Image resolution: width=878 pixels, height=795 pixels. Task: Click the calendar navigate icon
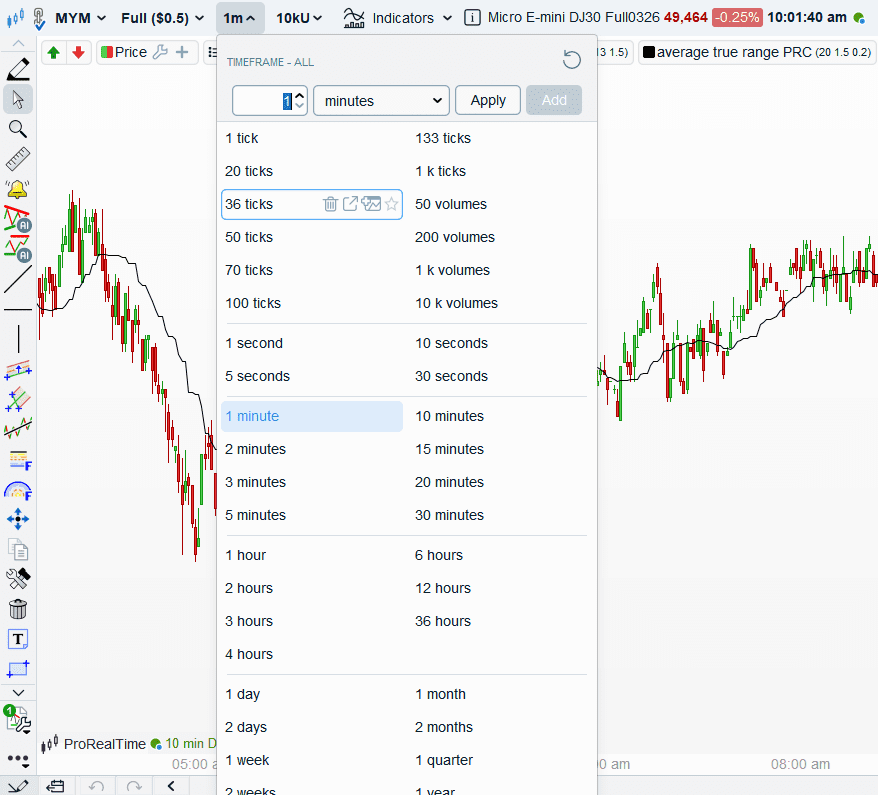click(x=55, y=786)
